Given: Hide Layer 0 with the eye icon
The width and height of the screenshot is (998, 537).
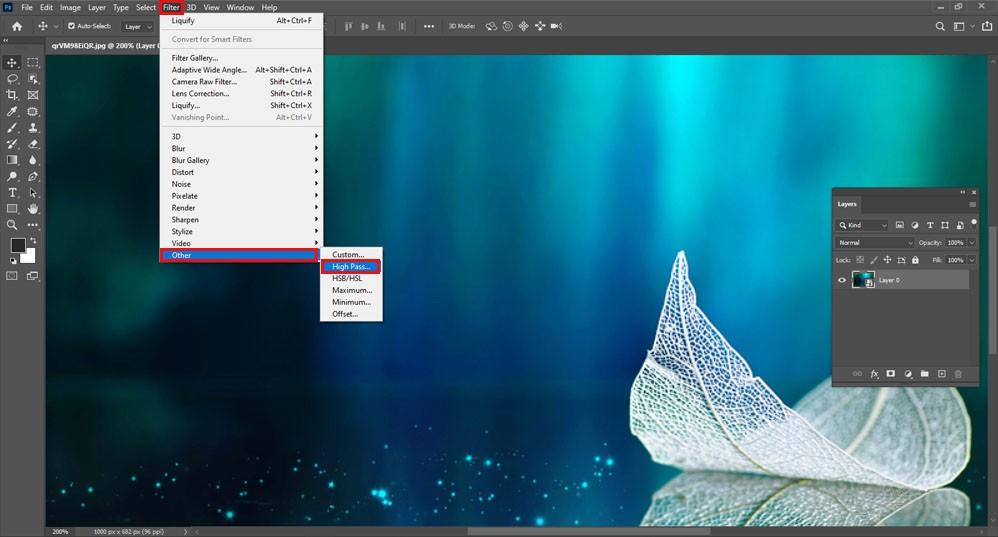Looking at the screenshot, I should [x=842, y=280].
